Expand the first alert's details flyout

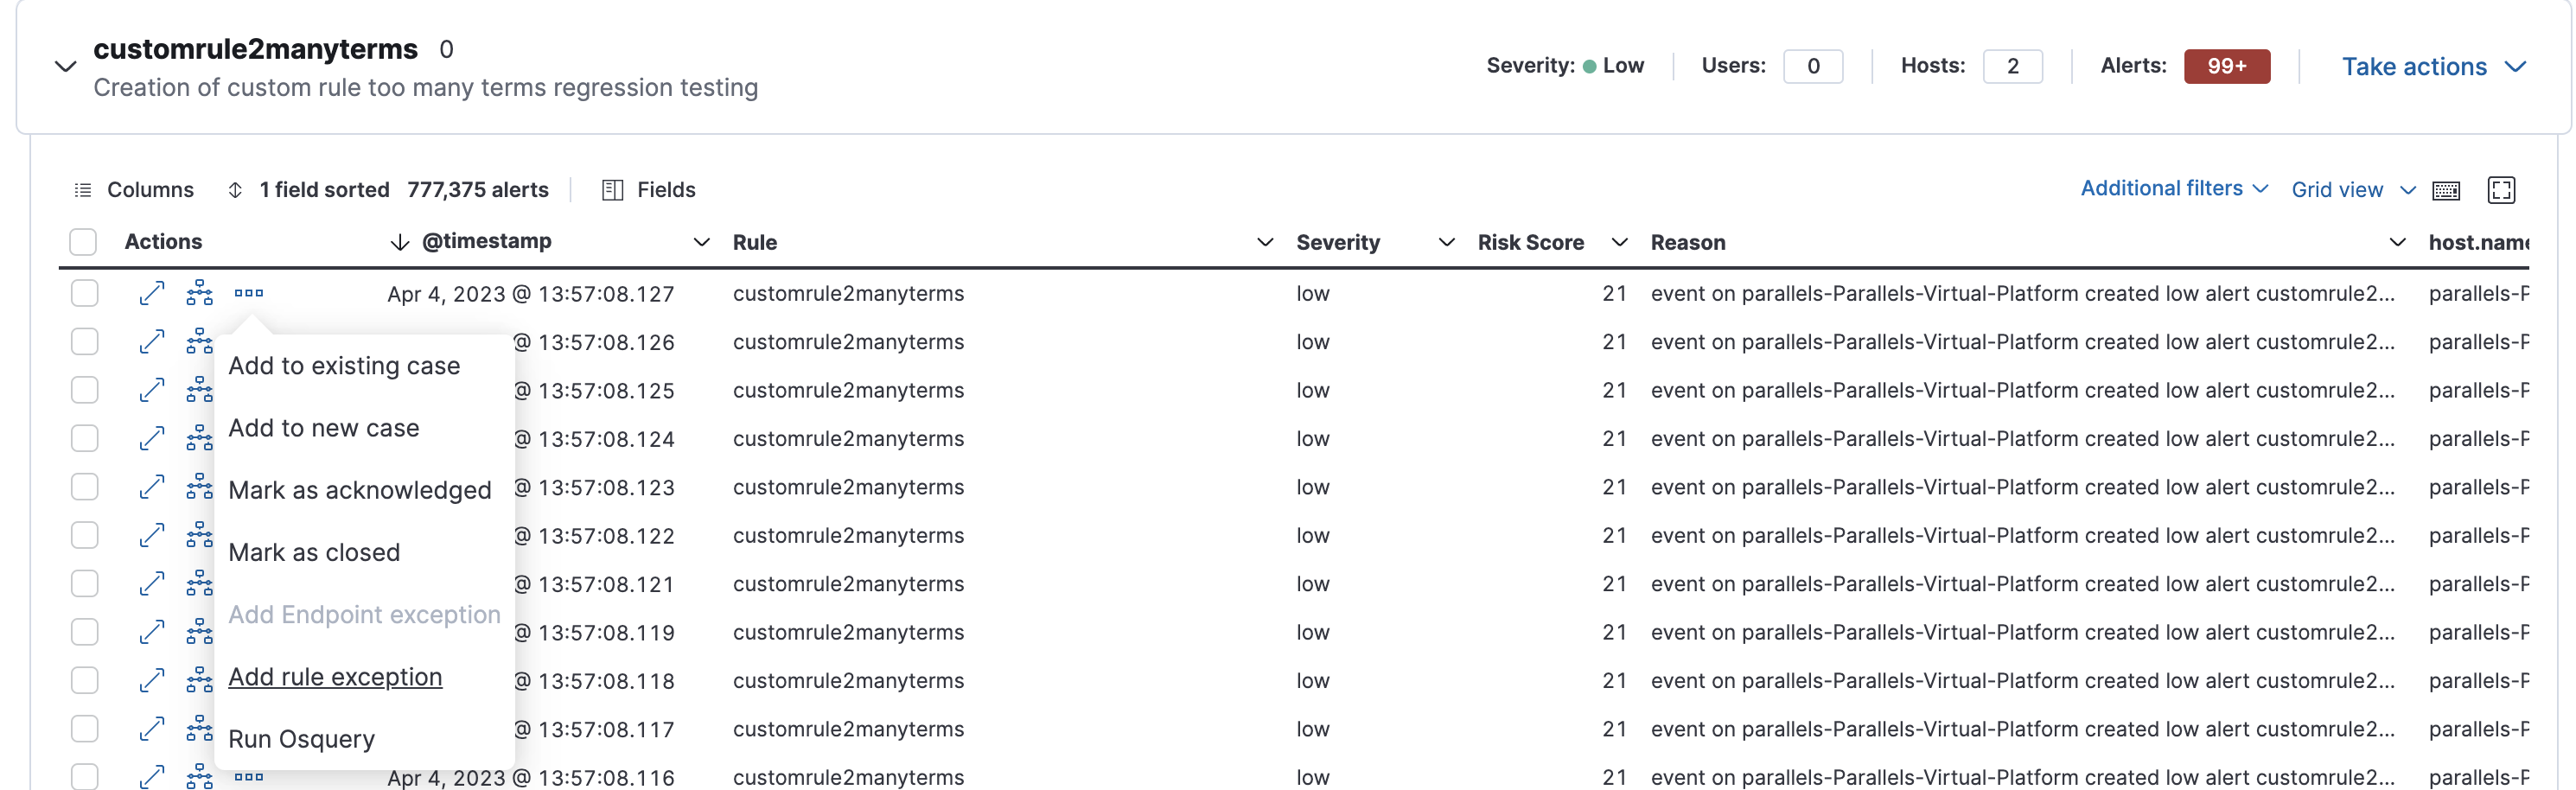pos(152,293)
